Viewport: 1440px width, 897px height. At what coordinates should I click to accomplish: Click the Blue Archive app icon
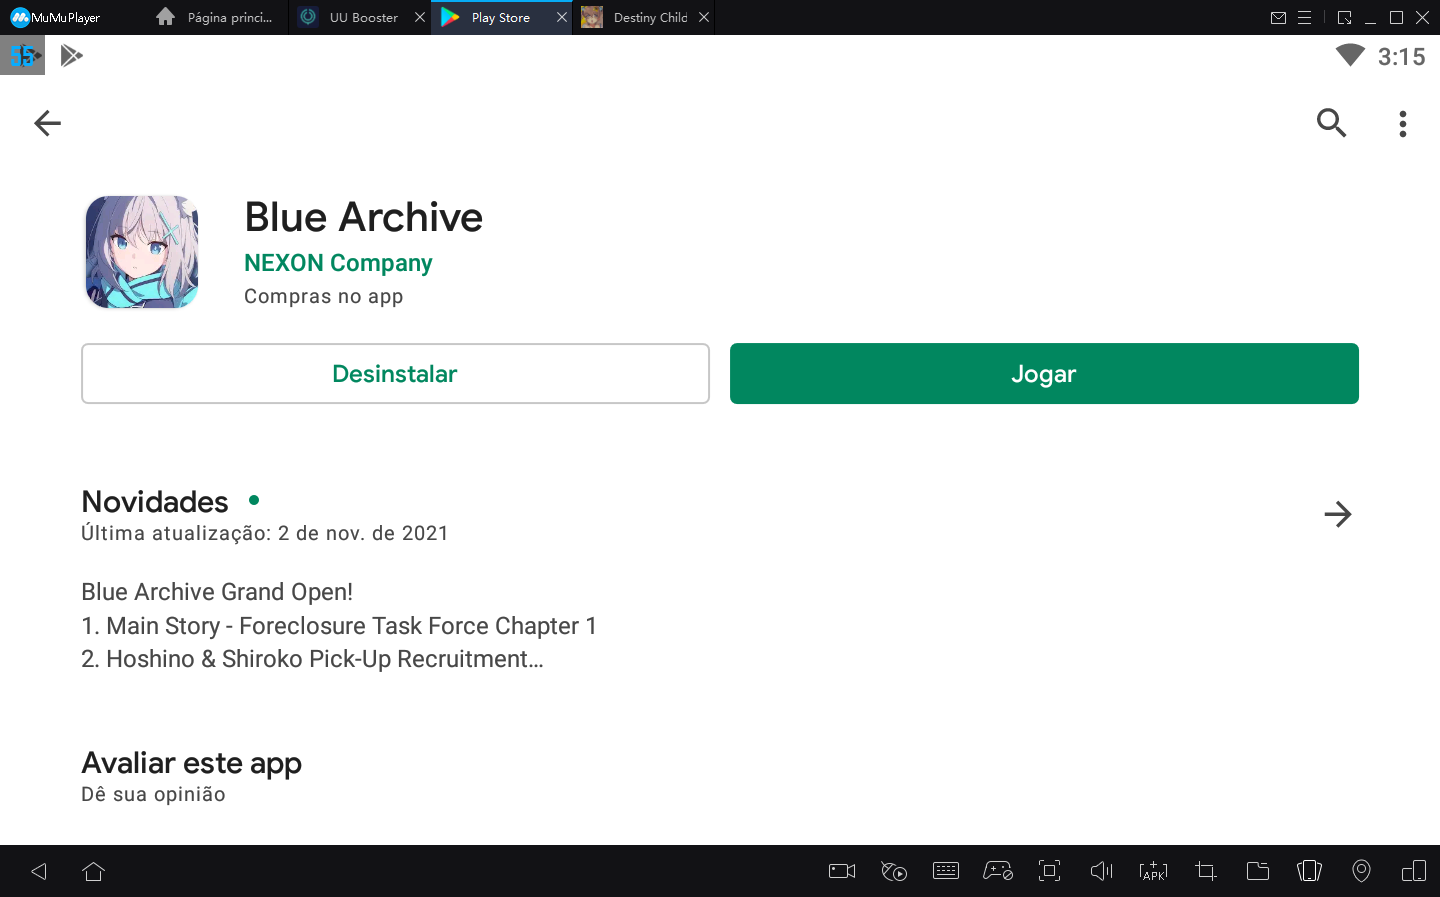pos(142,252)
